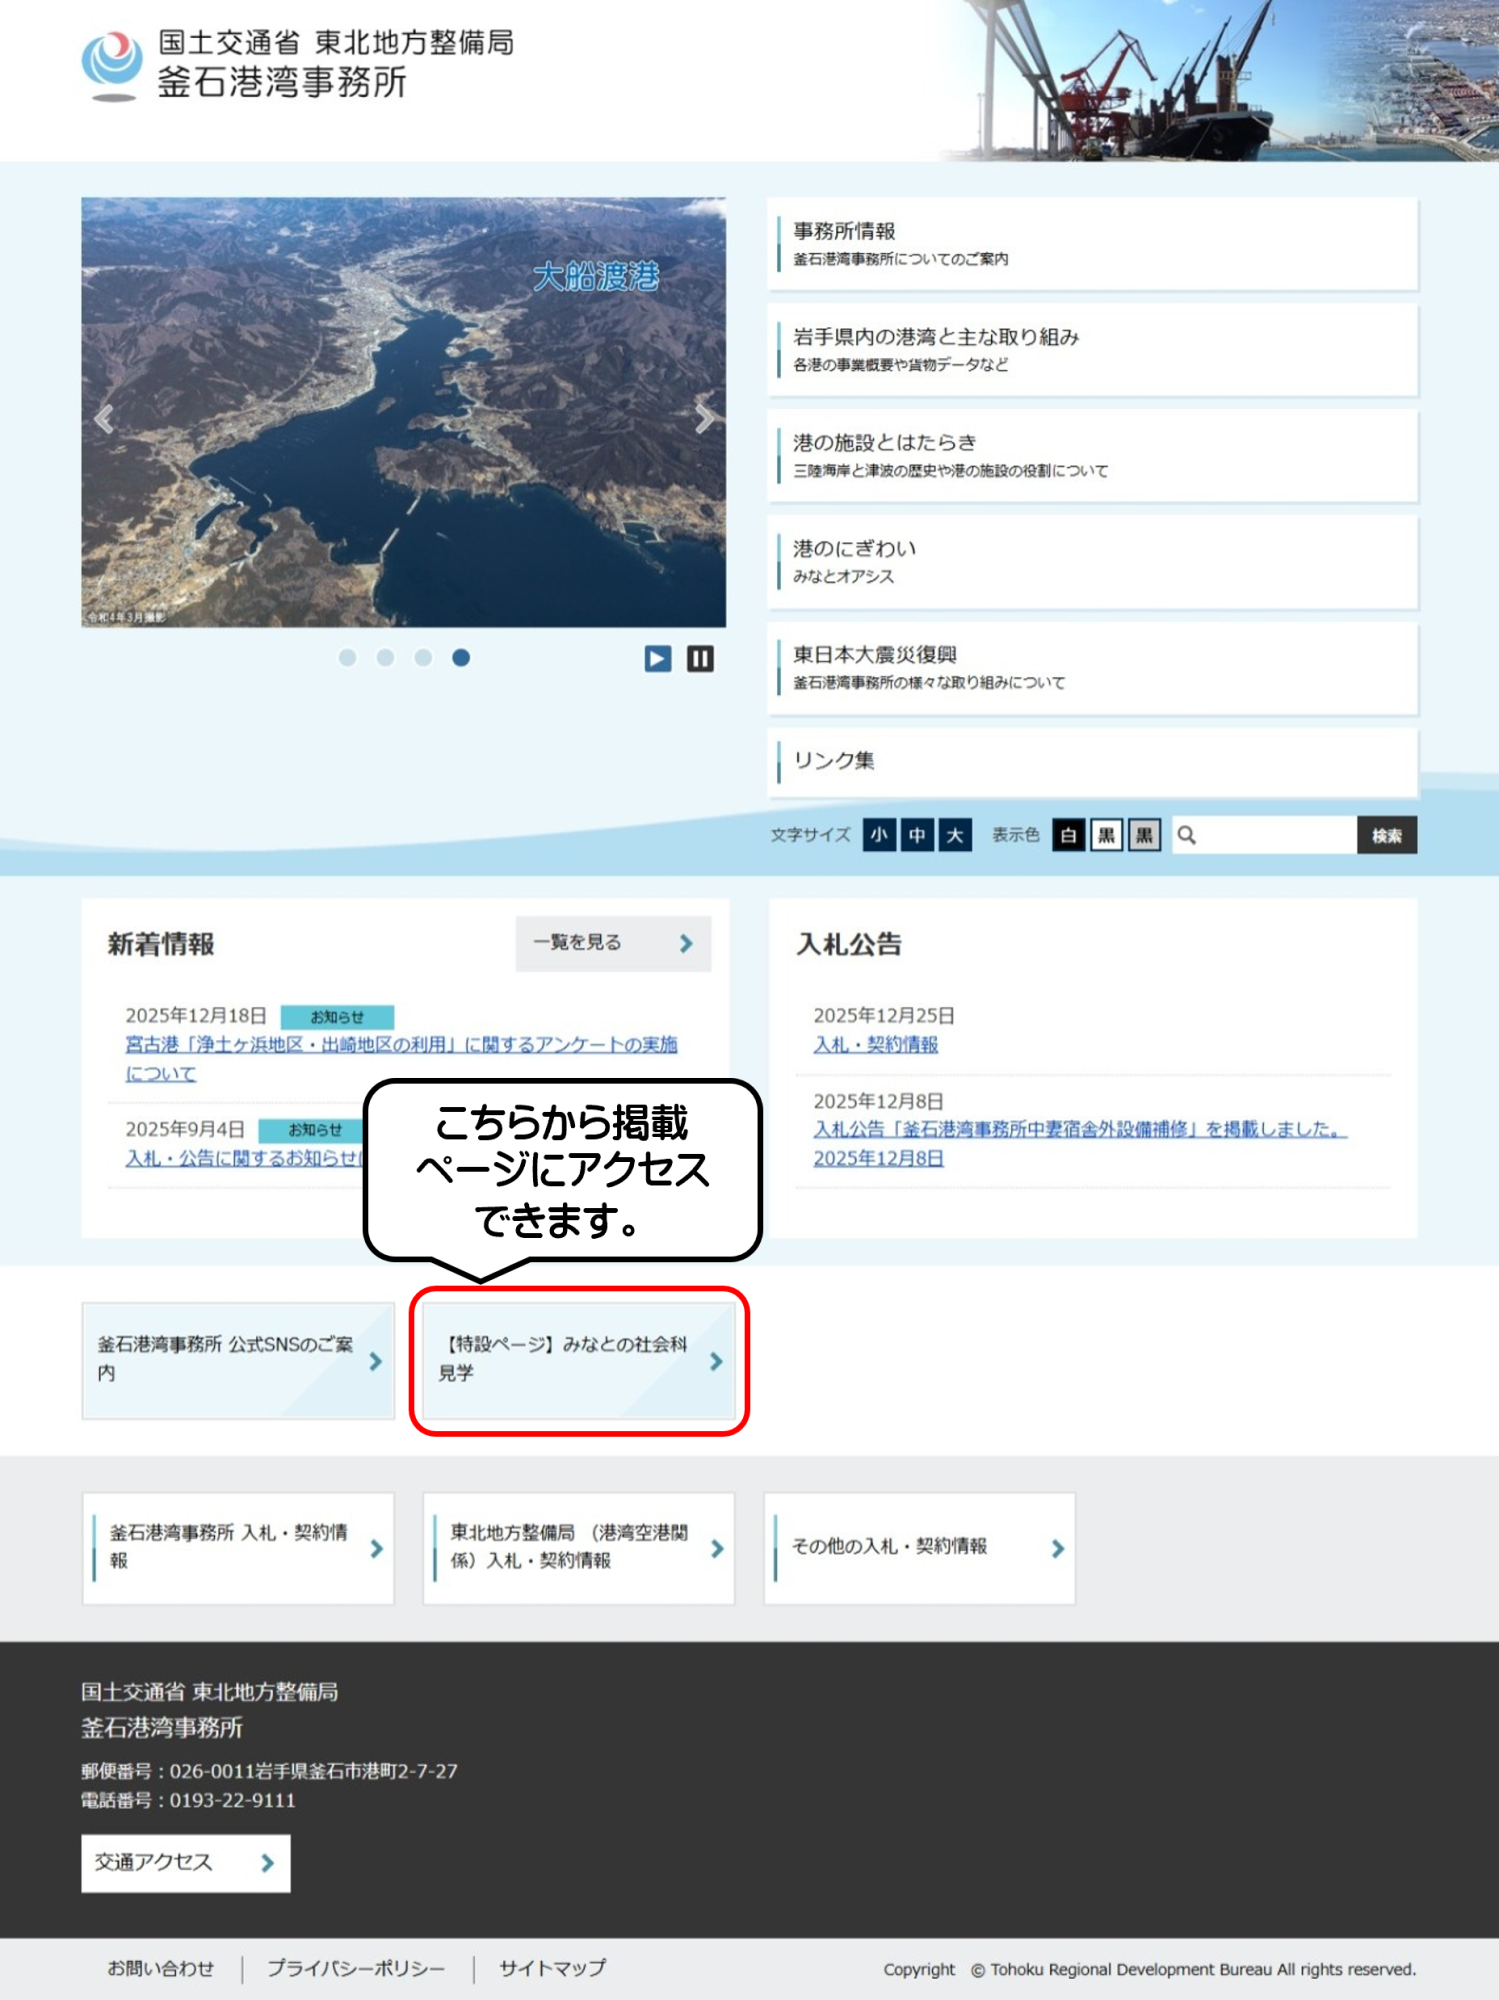
Task: Open 釜石港湾事務所 公式SNSのご案内 banner
Action: 238,1360
